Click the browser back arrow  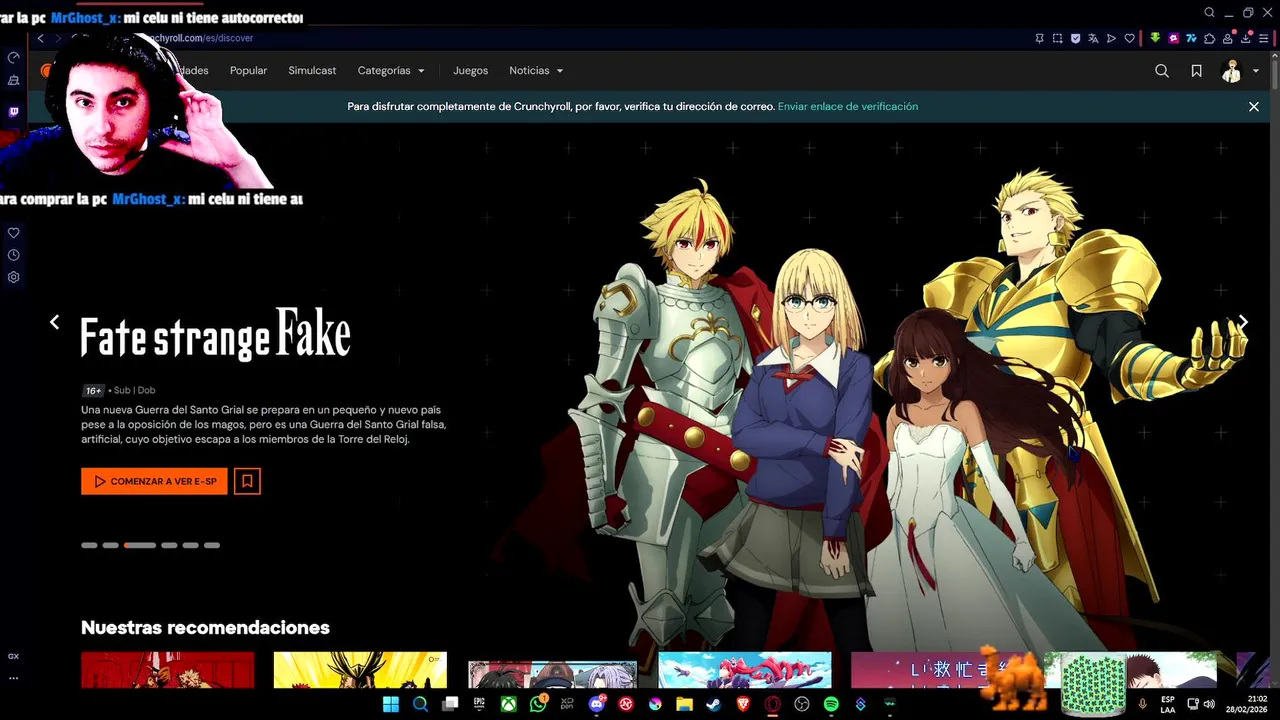[40, 38]
